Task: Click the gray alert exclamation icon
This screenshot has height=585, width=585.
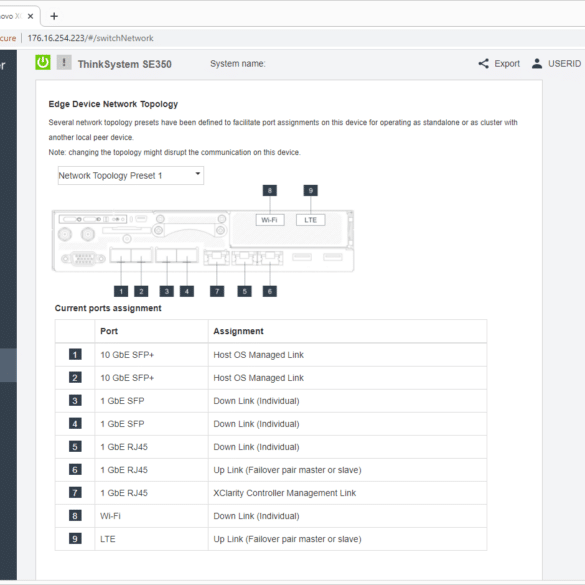Action: (64, 62)
